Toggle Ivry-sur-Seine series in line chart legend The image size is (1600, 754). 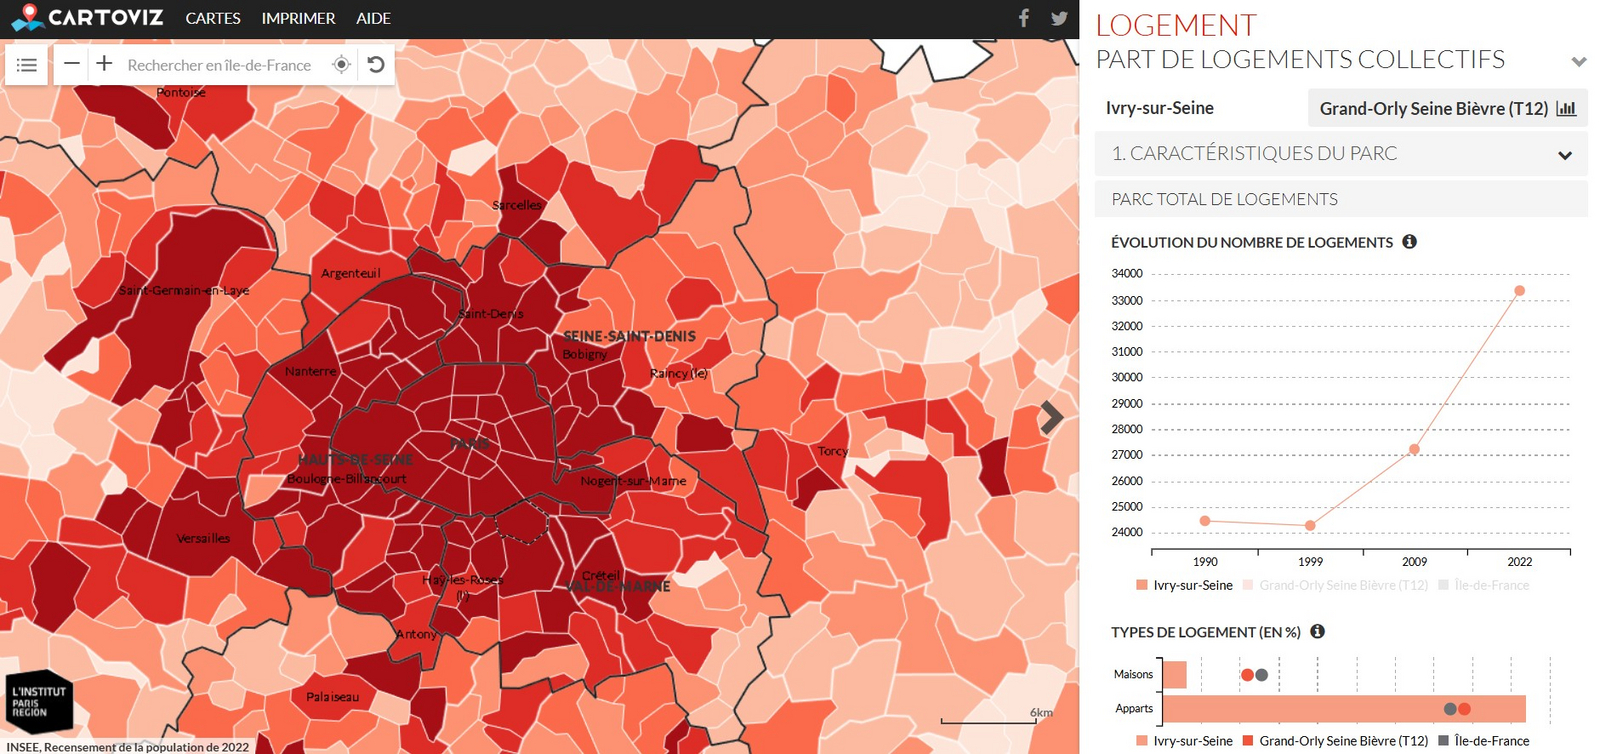[x=1184, y=585]
